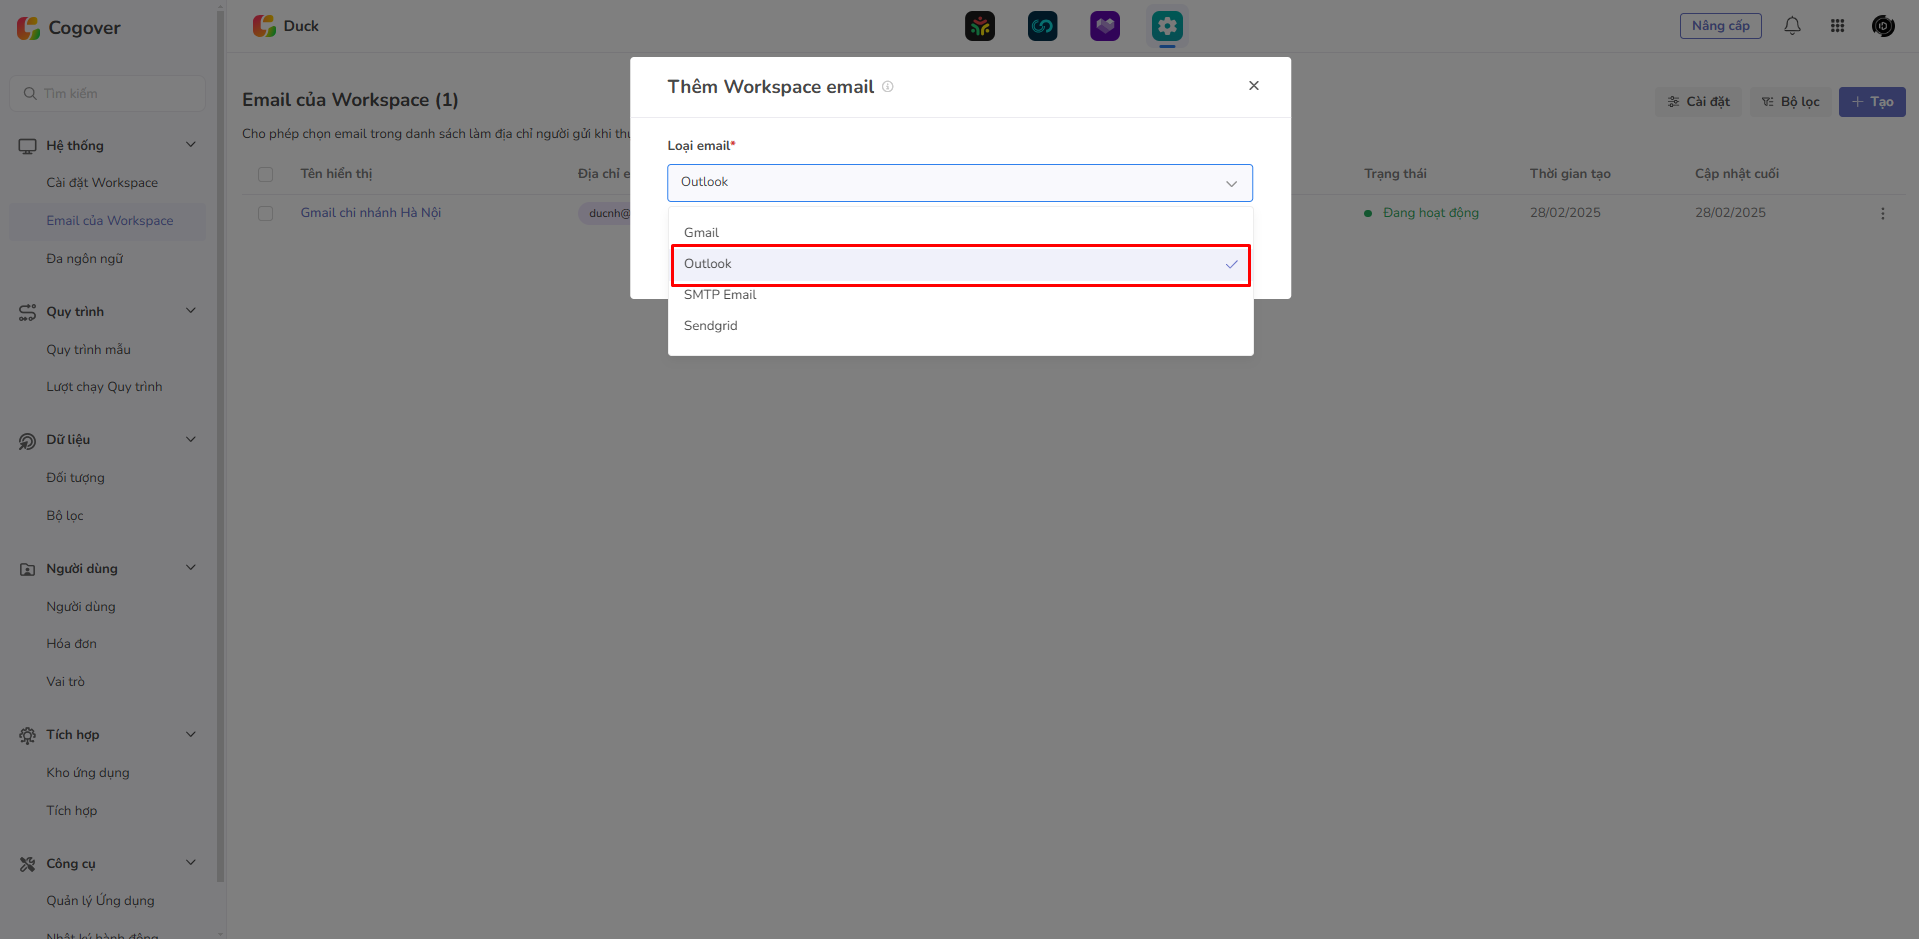Click the notification bell icon
Image resolution: width=1919 pixels, height=939 pixels.
click(x=1792, y=26)
